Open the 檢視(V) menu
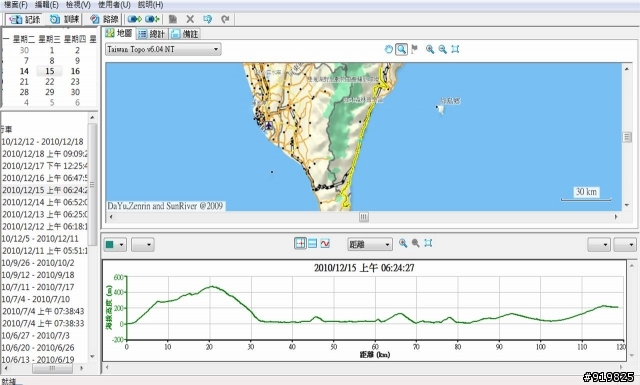This screenshot has width=640, height=385. [78, 5]
